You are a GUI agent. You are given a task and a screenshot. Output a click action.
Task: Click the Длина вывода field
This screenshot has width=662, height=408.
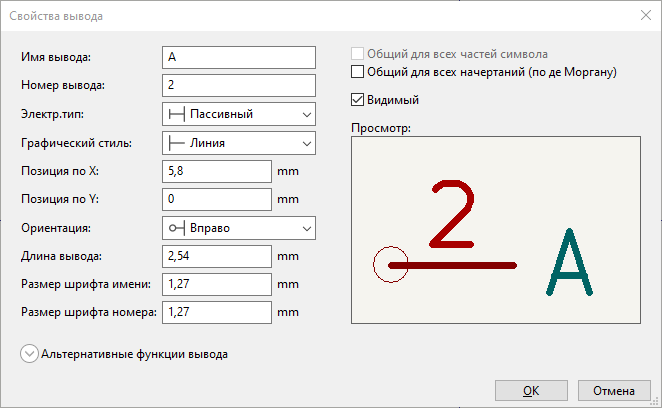[216, 257]
